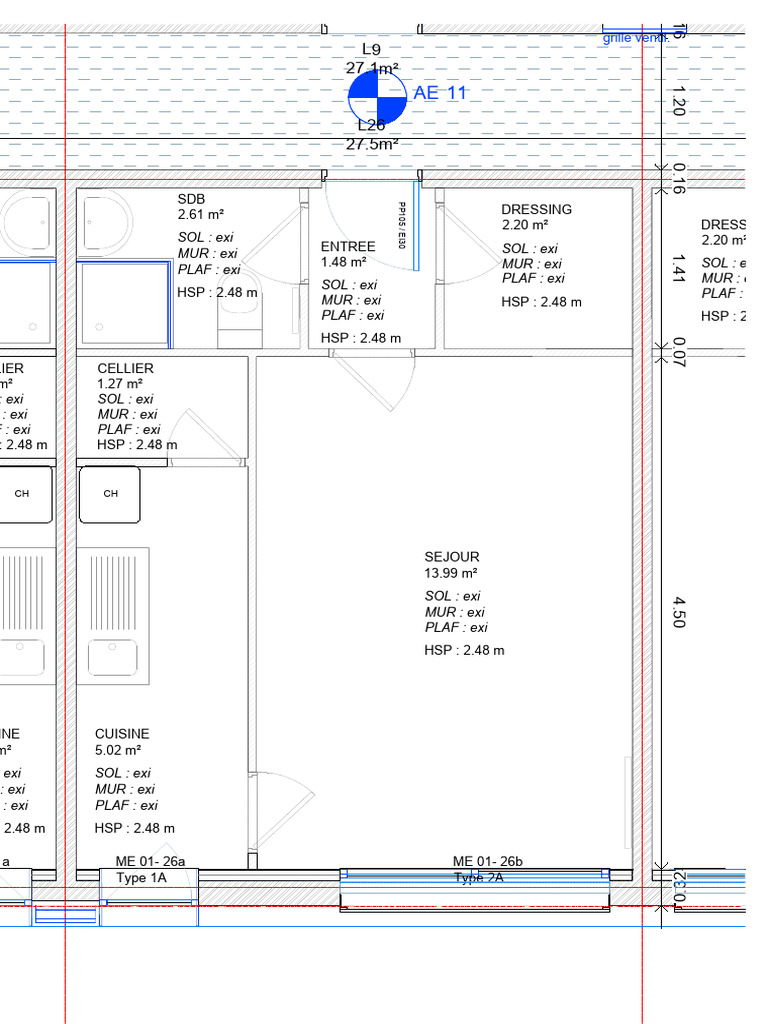Select HSP : 2.48 m in ENTREE

(361, 338)
